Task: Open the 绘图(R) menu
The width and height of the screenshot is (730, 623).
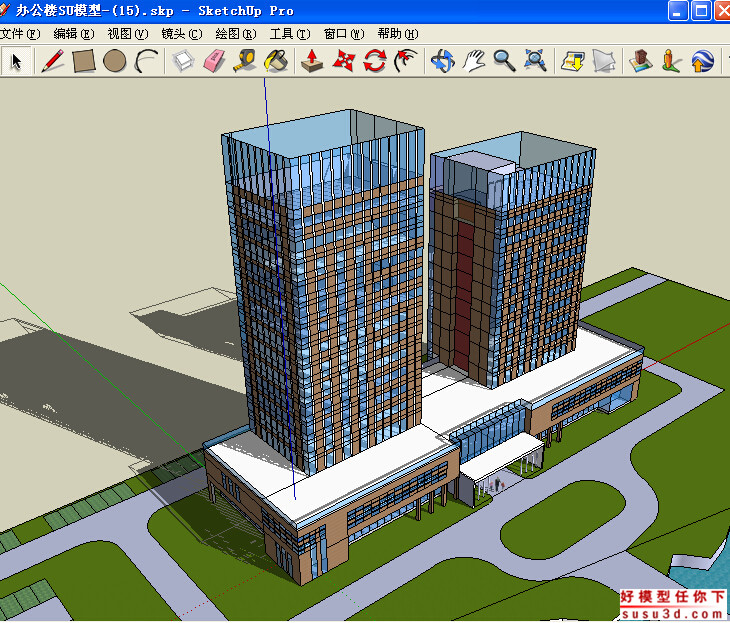Action: tap(236, 34)
